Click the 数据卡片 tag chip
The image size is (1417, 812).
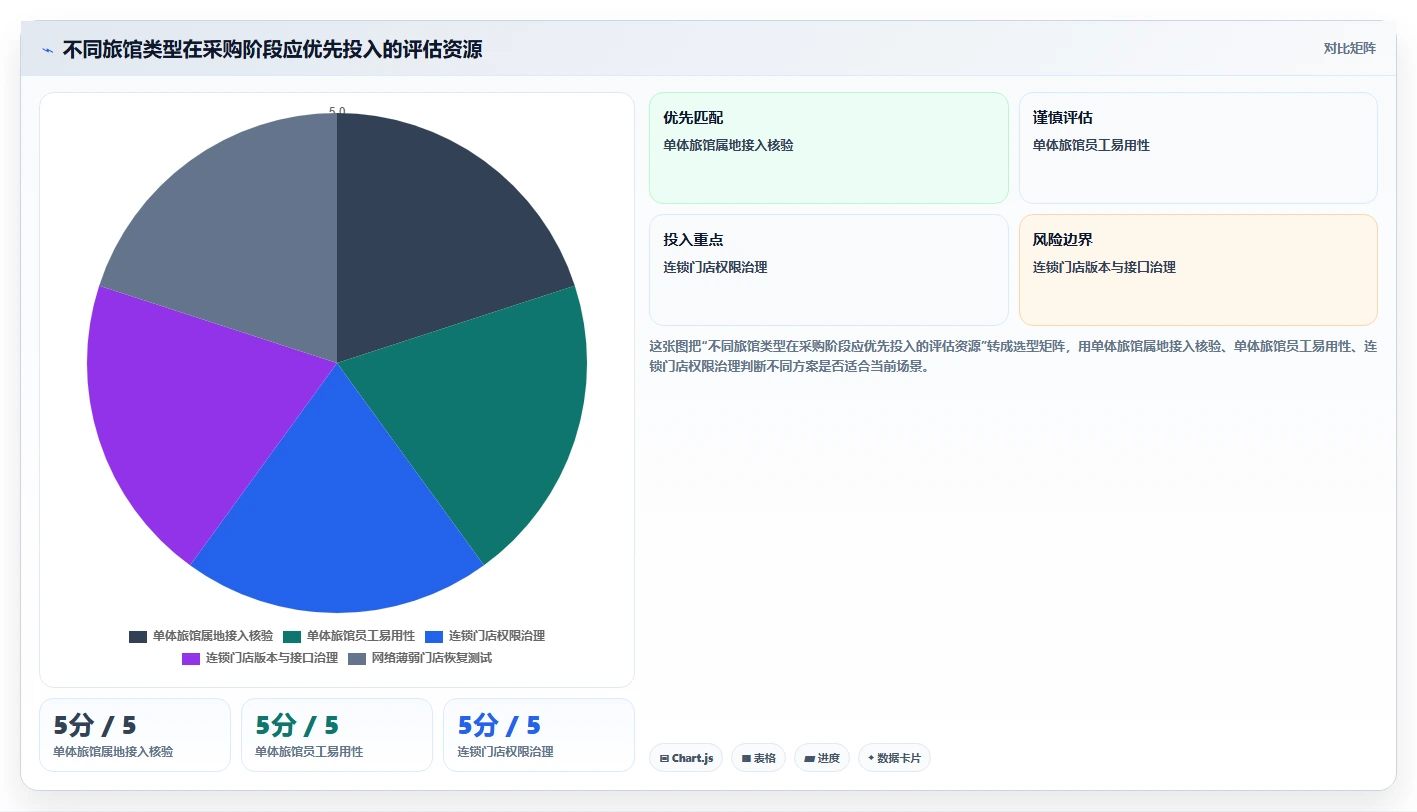click(x=894, y=758)
